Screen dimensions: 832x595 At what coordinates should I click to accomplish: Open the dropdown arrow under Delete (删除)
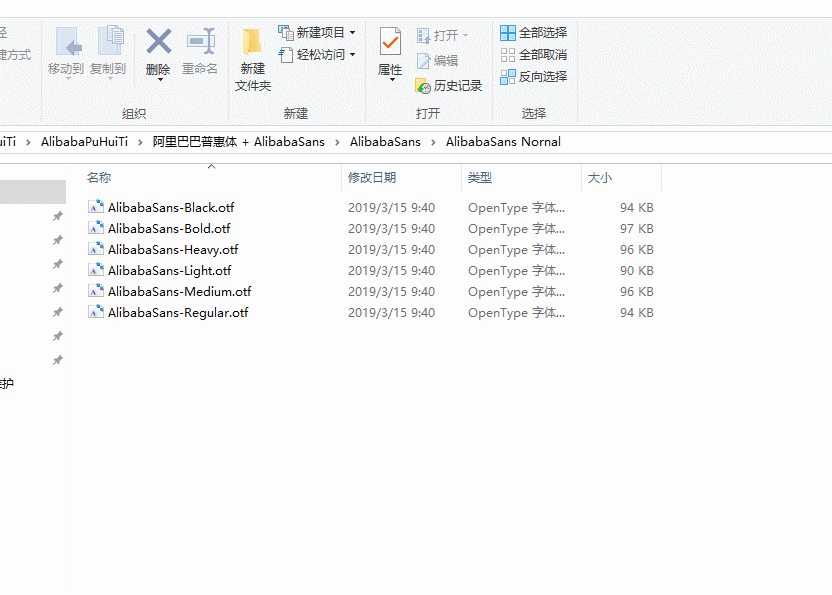click(160, 80)
